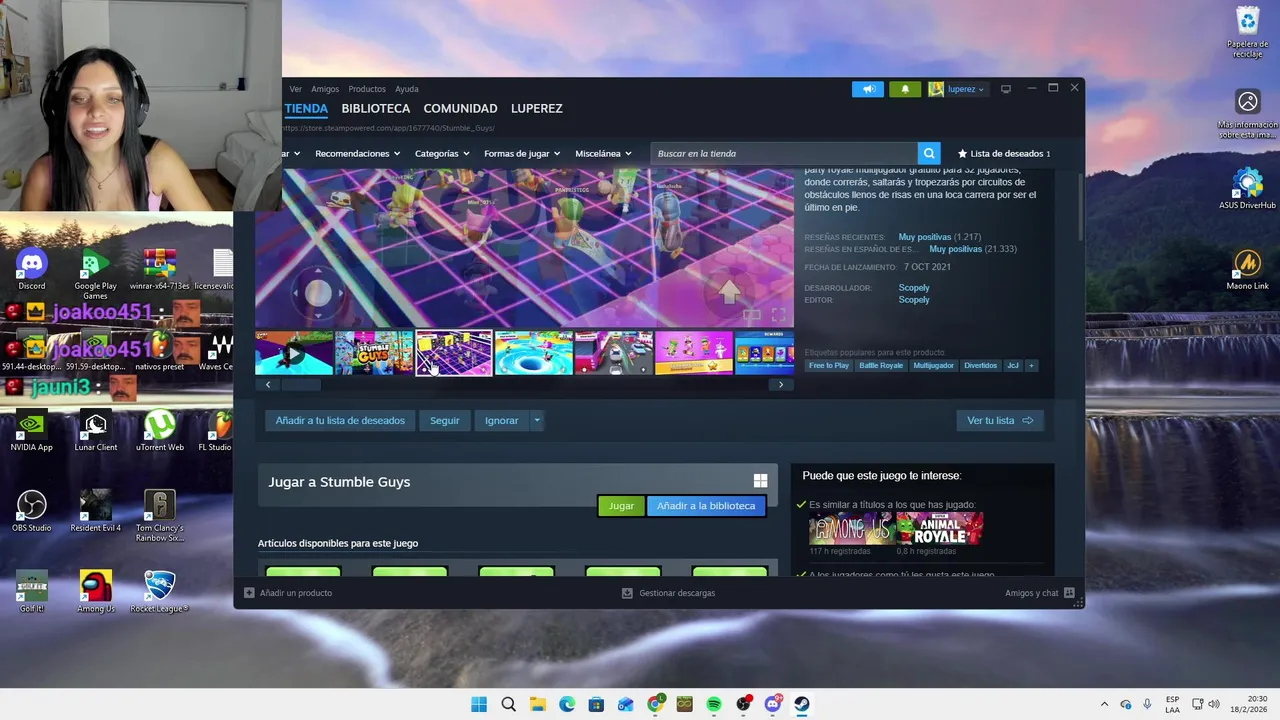1280x720 pixels.
Task: Launch Among Us from the desktop
Action: (x=96, y=592)
